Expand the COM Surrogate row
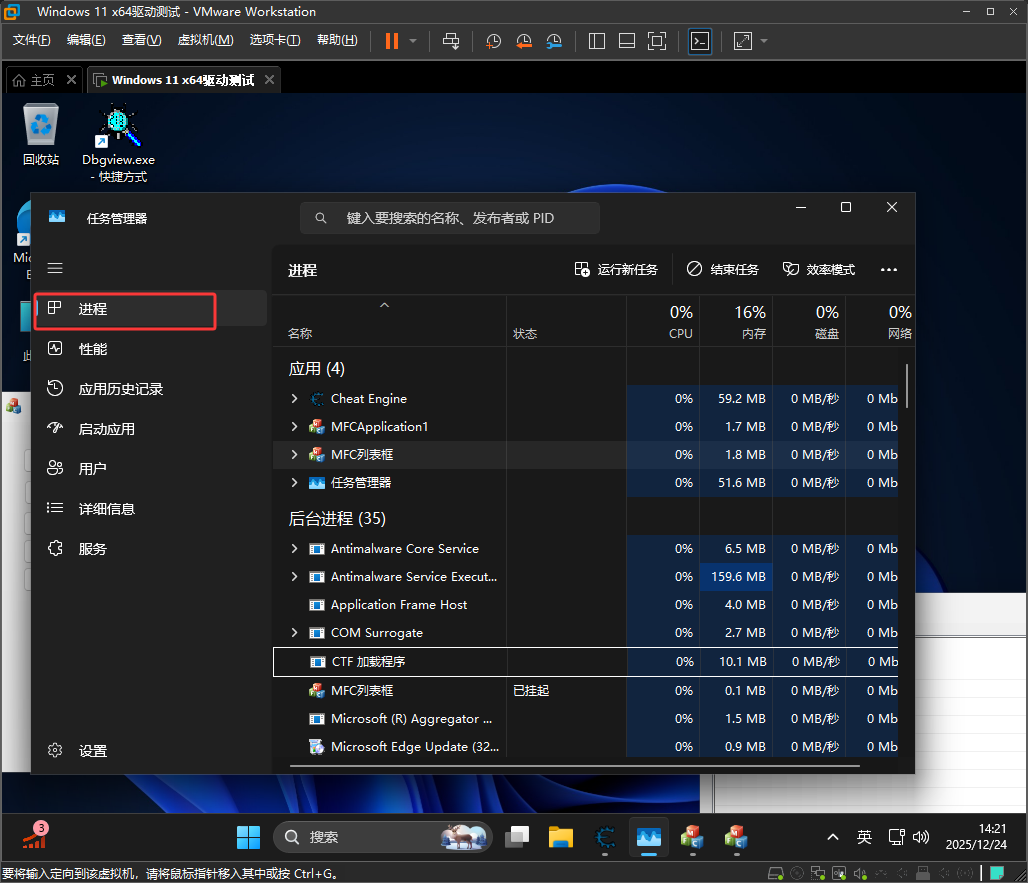The width and height of the screenshot is (1028, 883). [294, 633]
